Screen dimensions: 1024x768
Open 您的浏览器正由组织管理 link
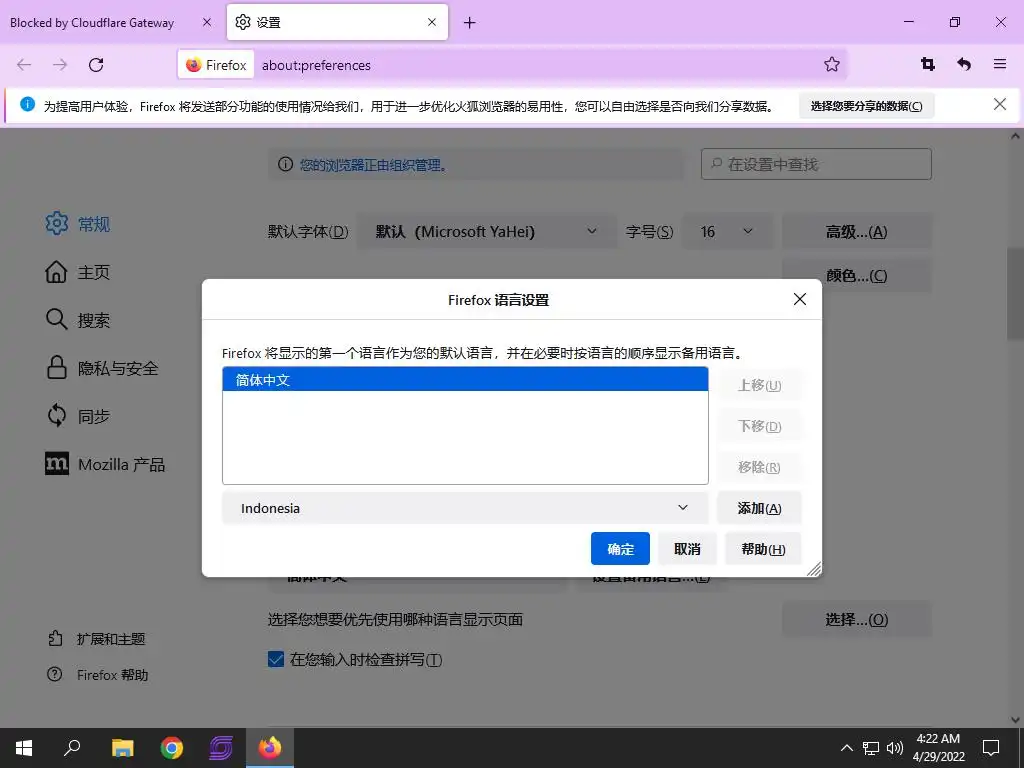(x=374, y=165)
